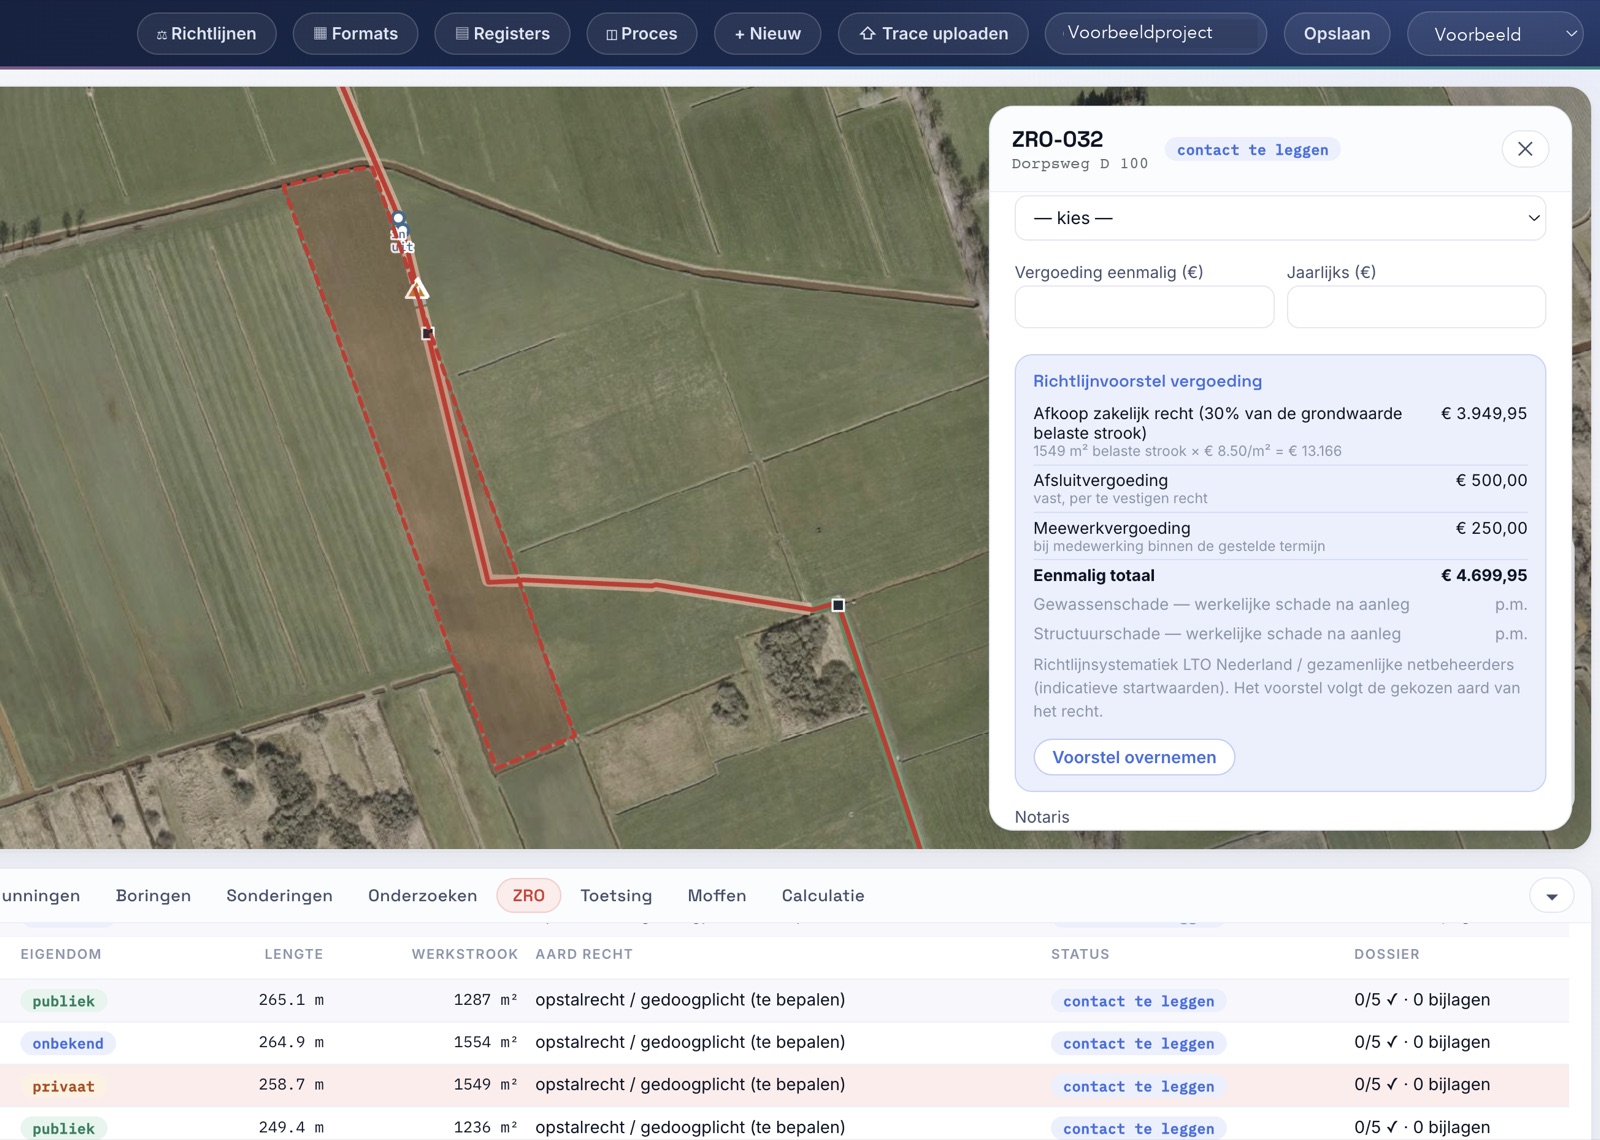Open the Richtlijnen menu button

pyautogui.click(x=206, y=34)
